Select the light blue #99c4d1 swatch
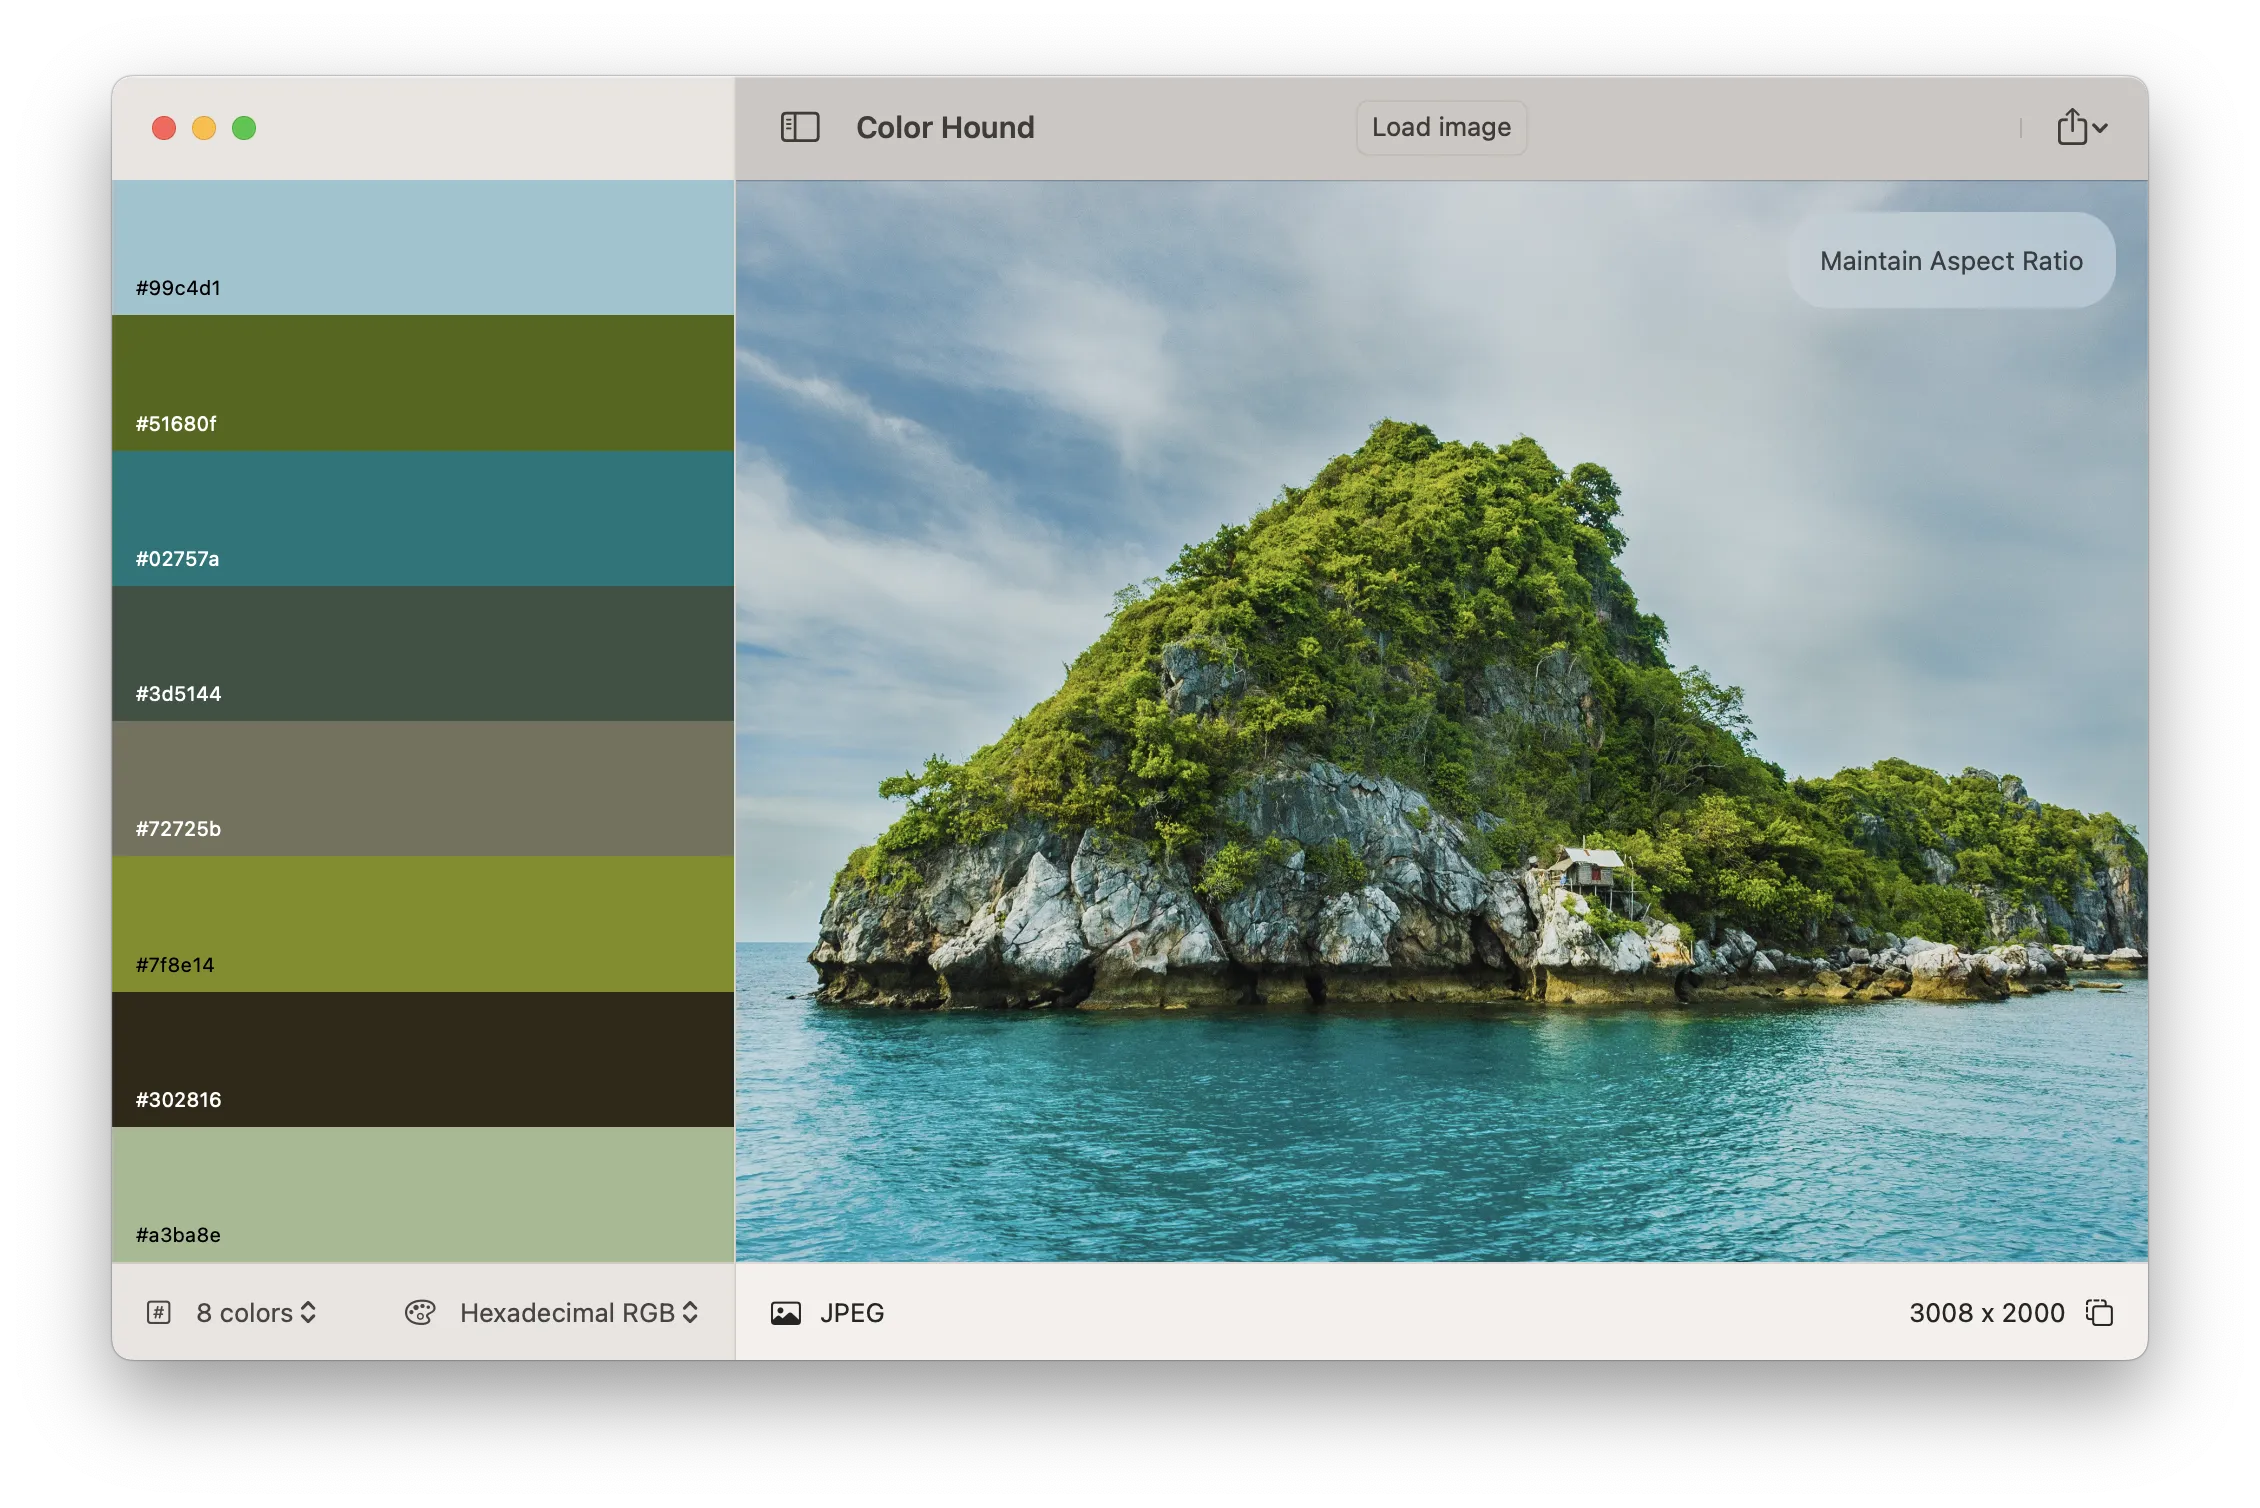The height and width of the screenshot is (1508, 2260). 423,247
